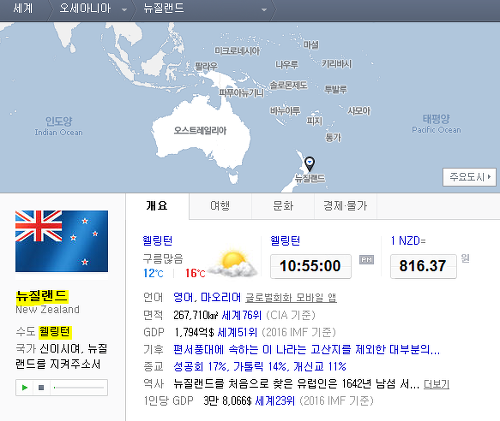Click the 웰링턴 weather link
Image resolution: width=500 pixels, height=421 pixels.
(x=158, y=241)
